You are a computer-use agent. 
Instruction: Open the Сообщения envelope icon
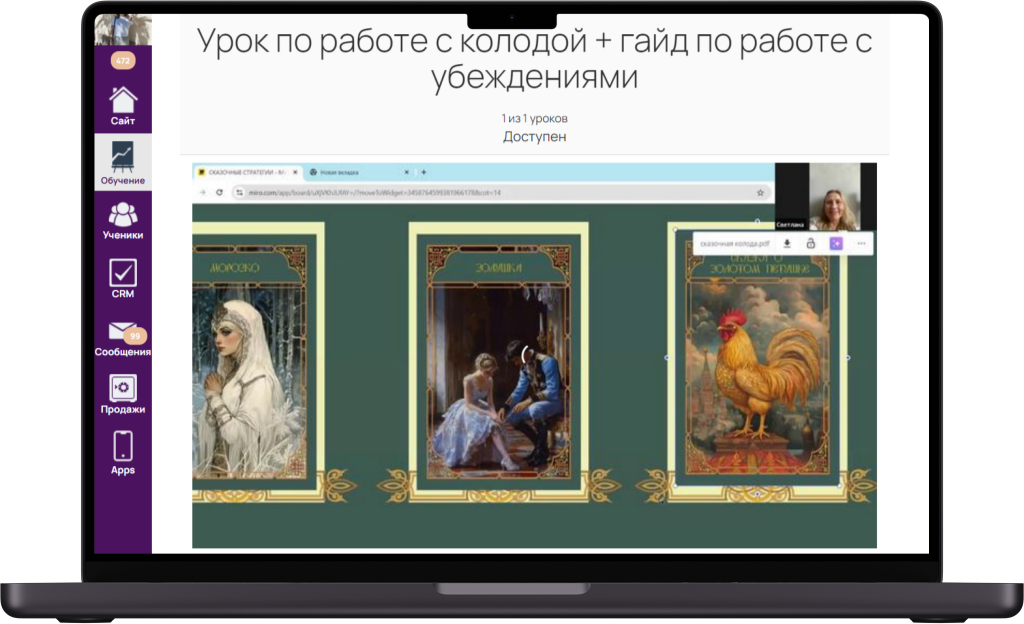(122, 331)
